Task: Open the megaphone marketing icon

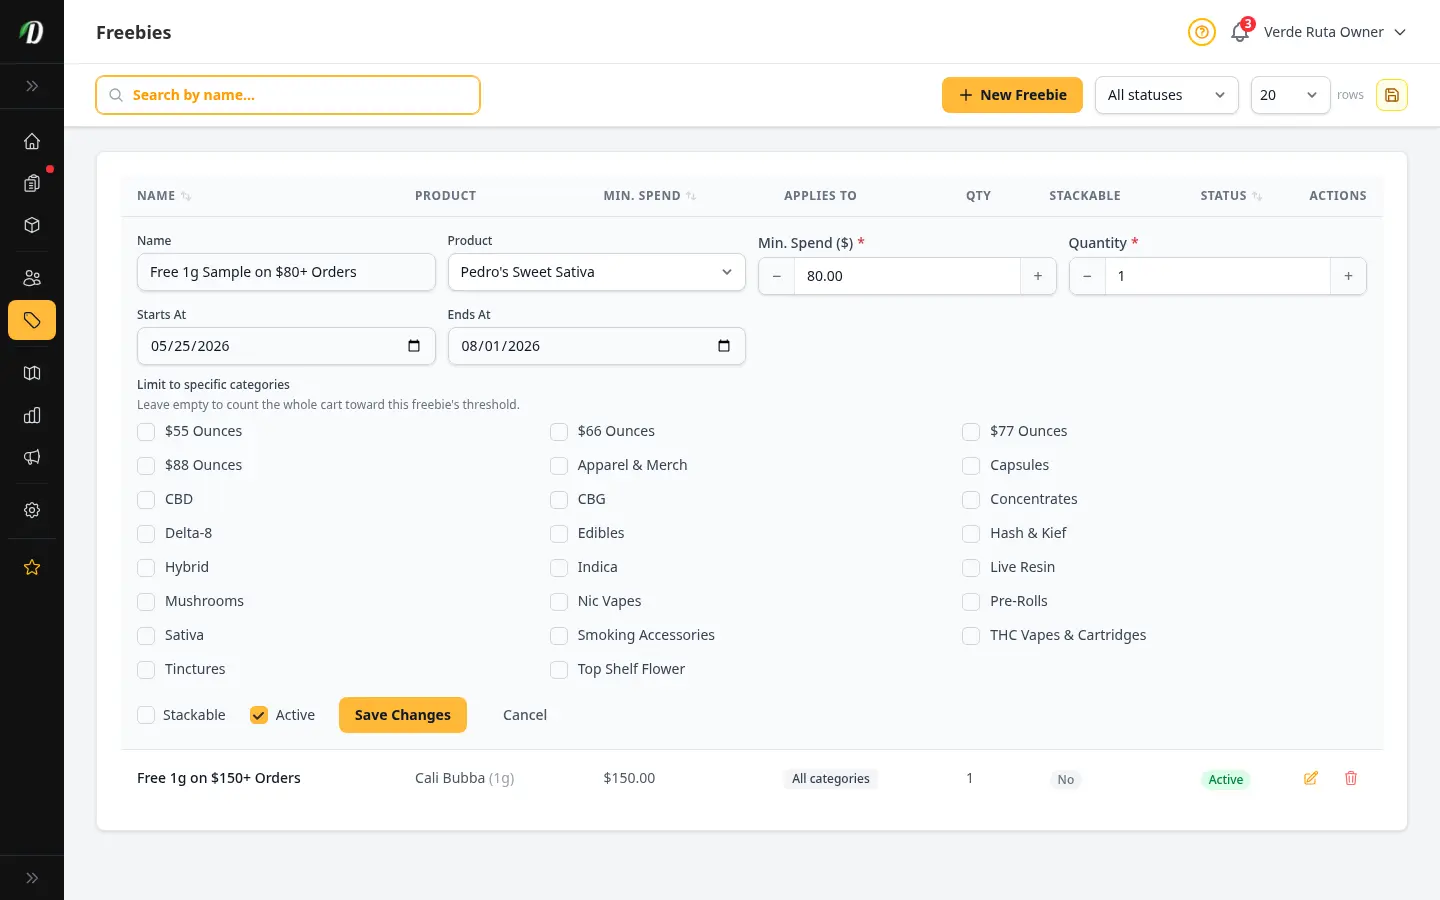Action: pos(32,457)
